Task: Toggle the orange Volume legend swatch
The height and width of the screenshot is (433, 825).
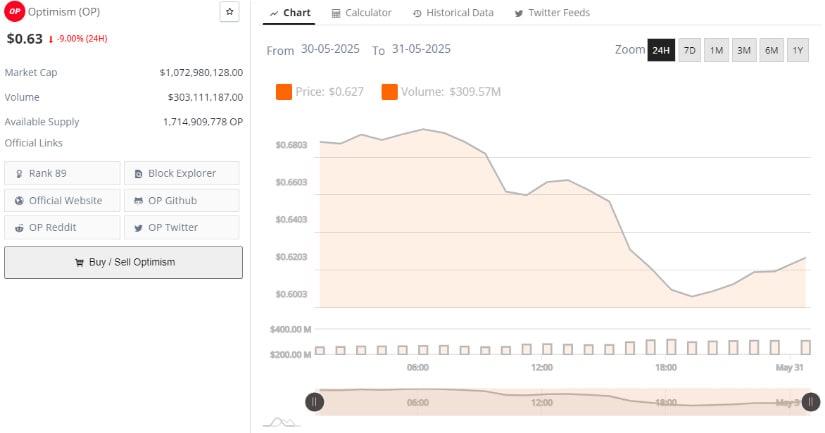Action: click(389, 92)
